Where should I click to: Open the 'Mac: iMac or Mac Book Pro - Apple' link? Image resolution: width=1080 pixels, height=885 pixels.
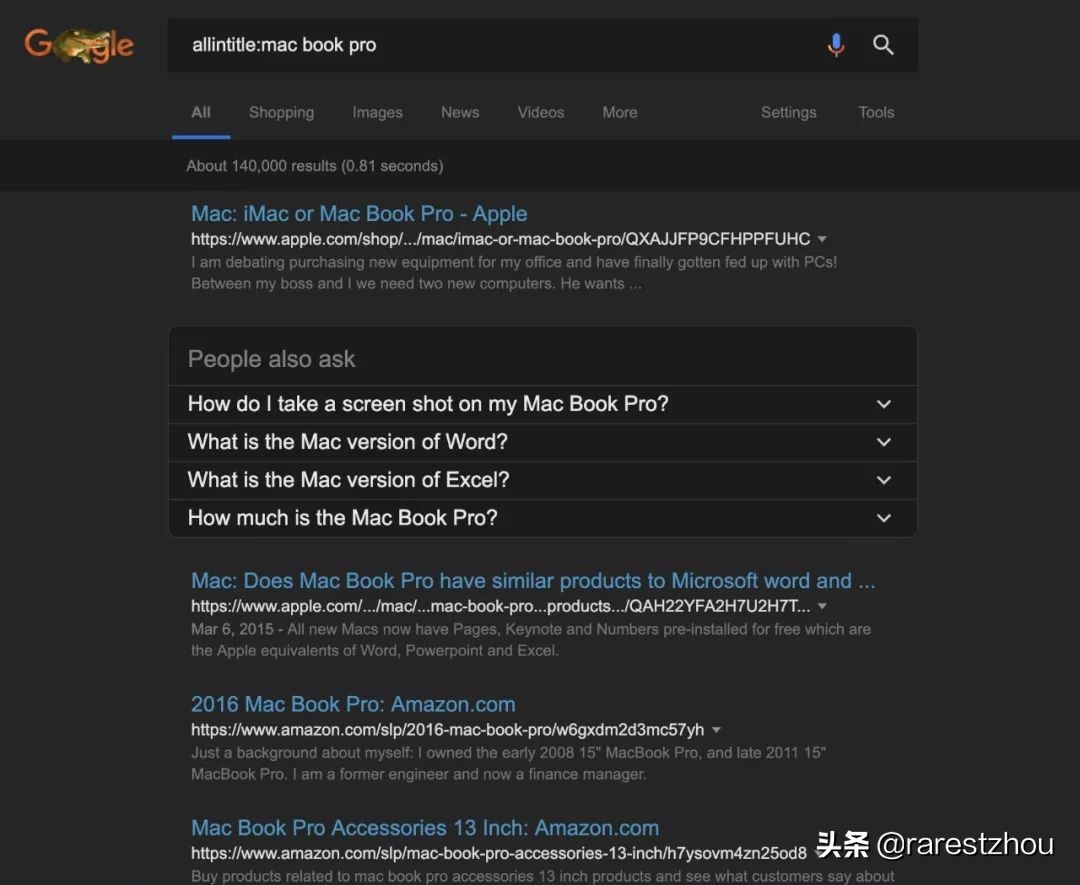[359, 214]
